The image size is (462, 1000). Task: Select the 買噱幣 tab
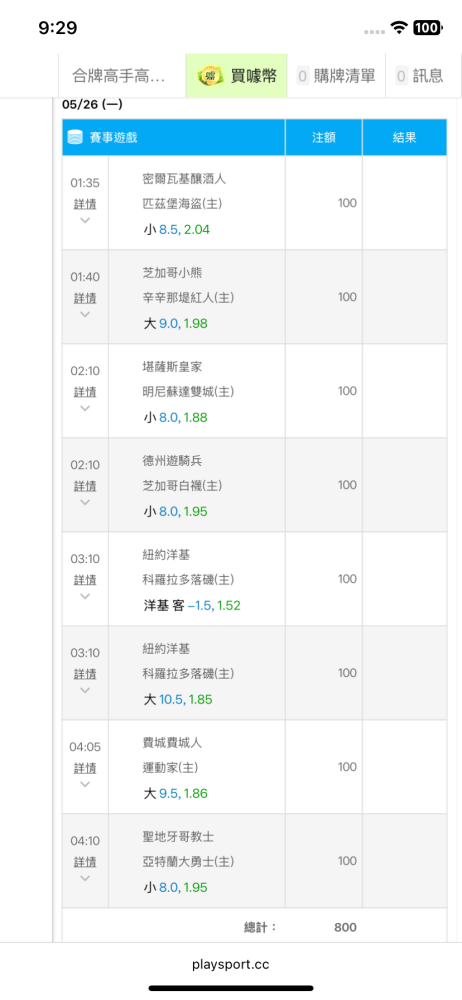point(237,76)
